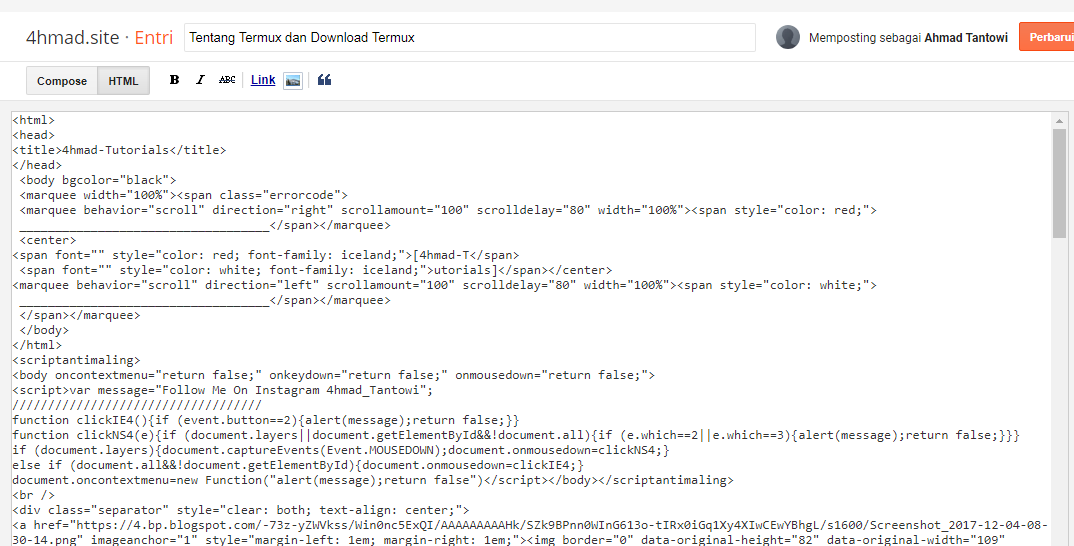The width and height of the screenshot is (1074, 546).
Task: Click the orange Perbarui update button
Action: (x=1047, y=37)
